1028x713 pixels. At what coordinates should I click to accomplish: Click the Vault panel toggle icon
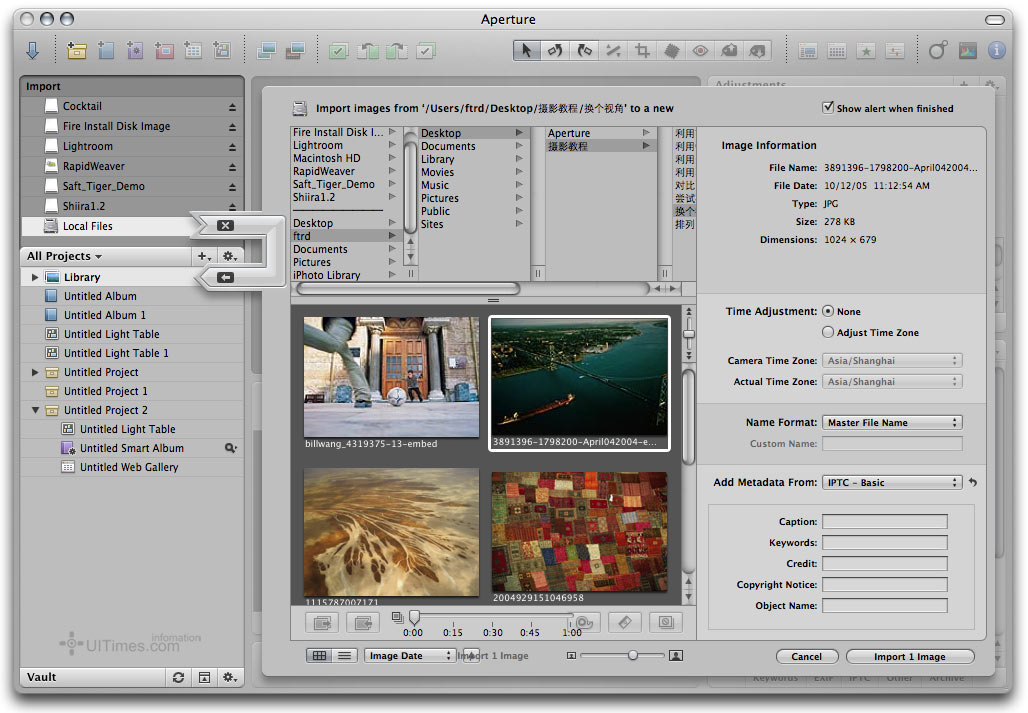[205, 678]
